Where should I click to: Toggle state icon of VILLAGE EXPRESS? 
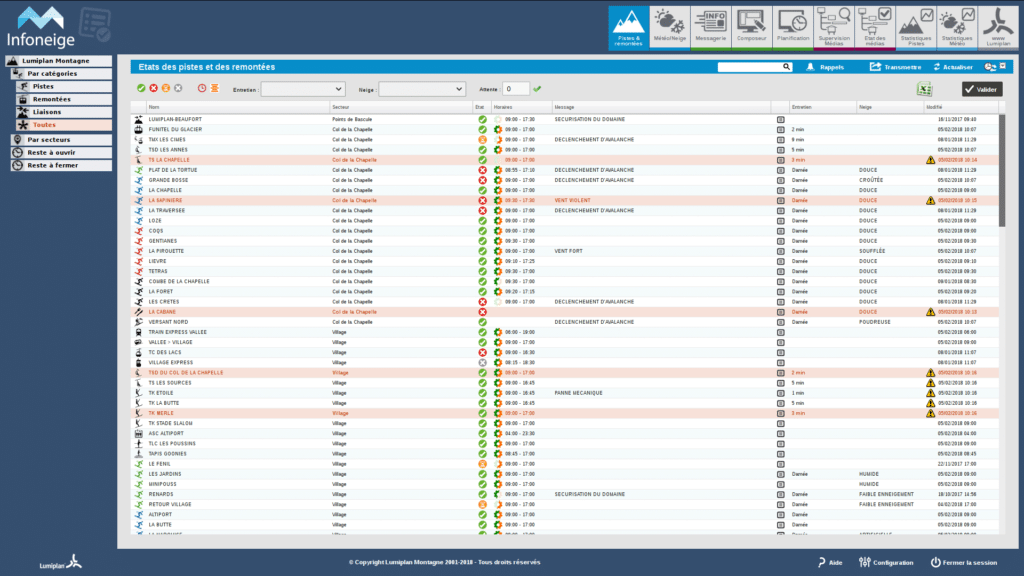pyautogui.click(x=483, y=362)
